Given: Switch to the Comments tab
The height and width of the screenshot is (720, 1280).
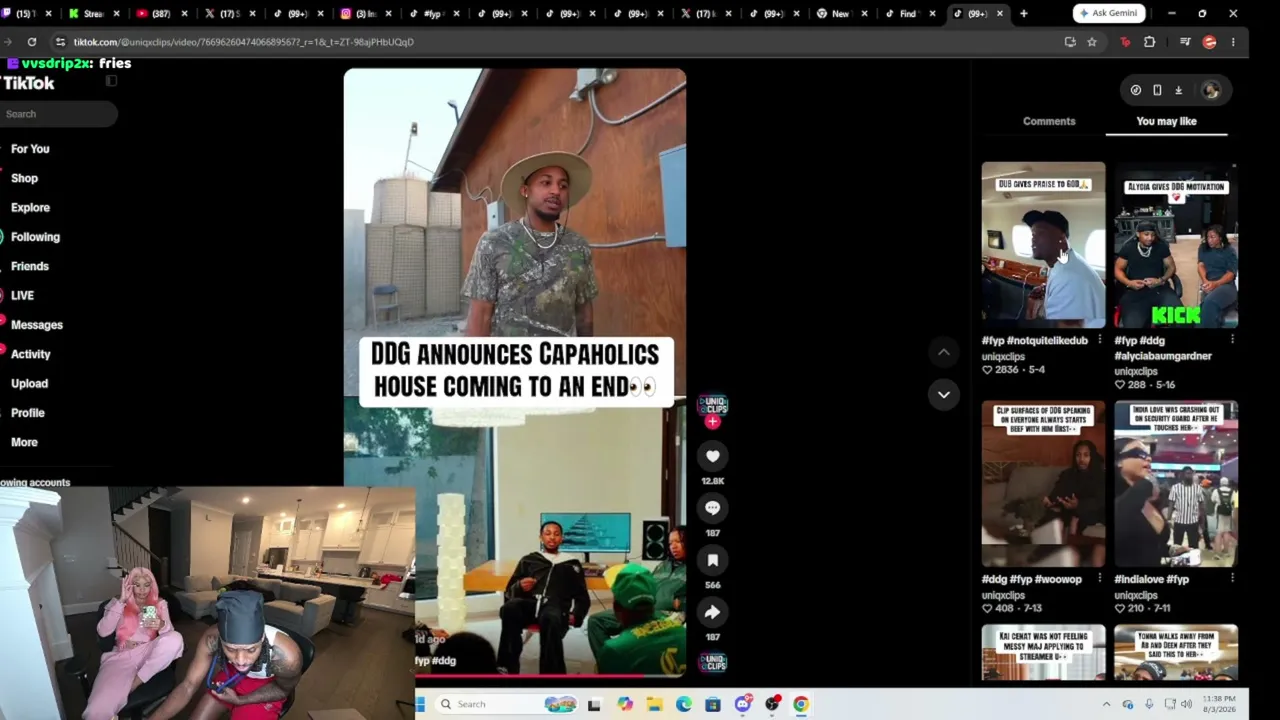Looking at the screenshot, I should click(1049, 121).
